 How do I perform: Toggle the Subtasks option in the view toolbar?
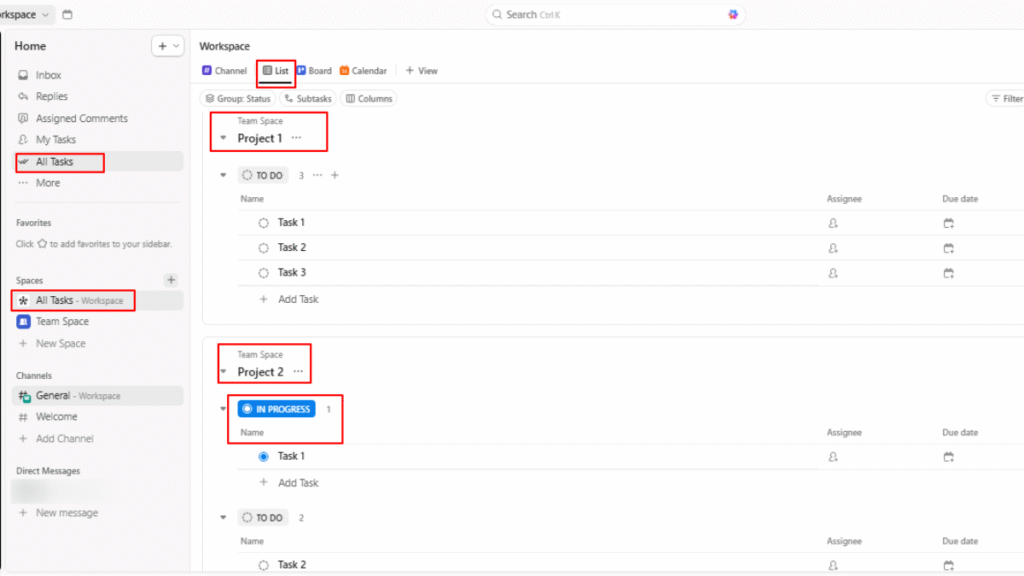306,98
